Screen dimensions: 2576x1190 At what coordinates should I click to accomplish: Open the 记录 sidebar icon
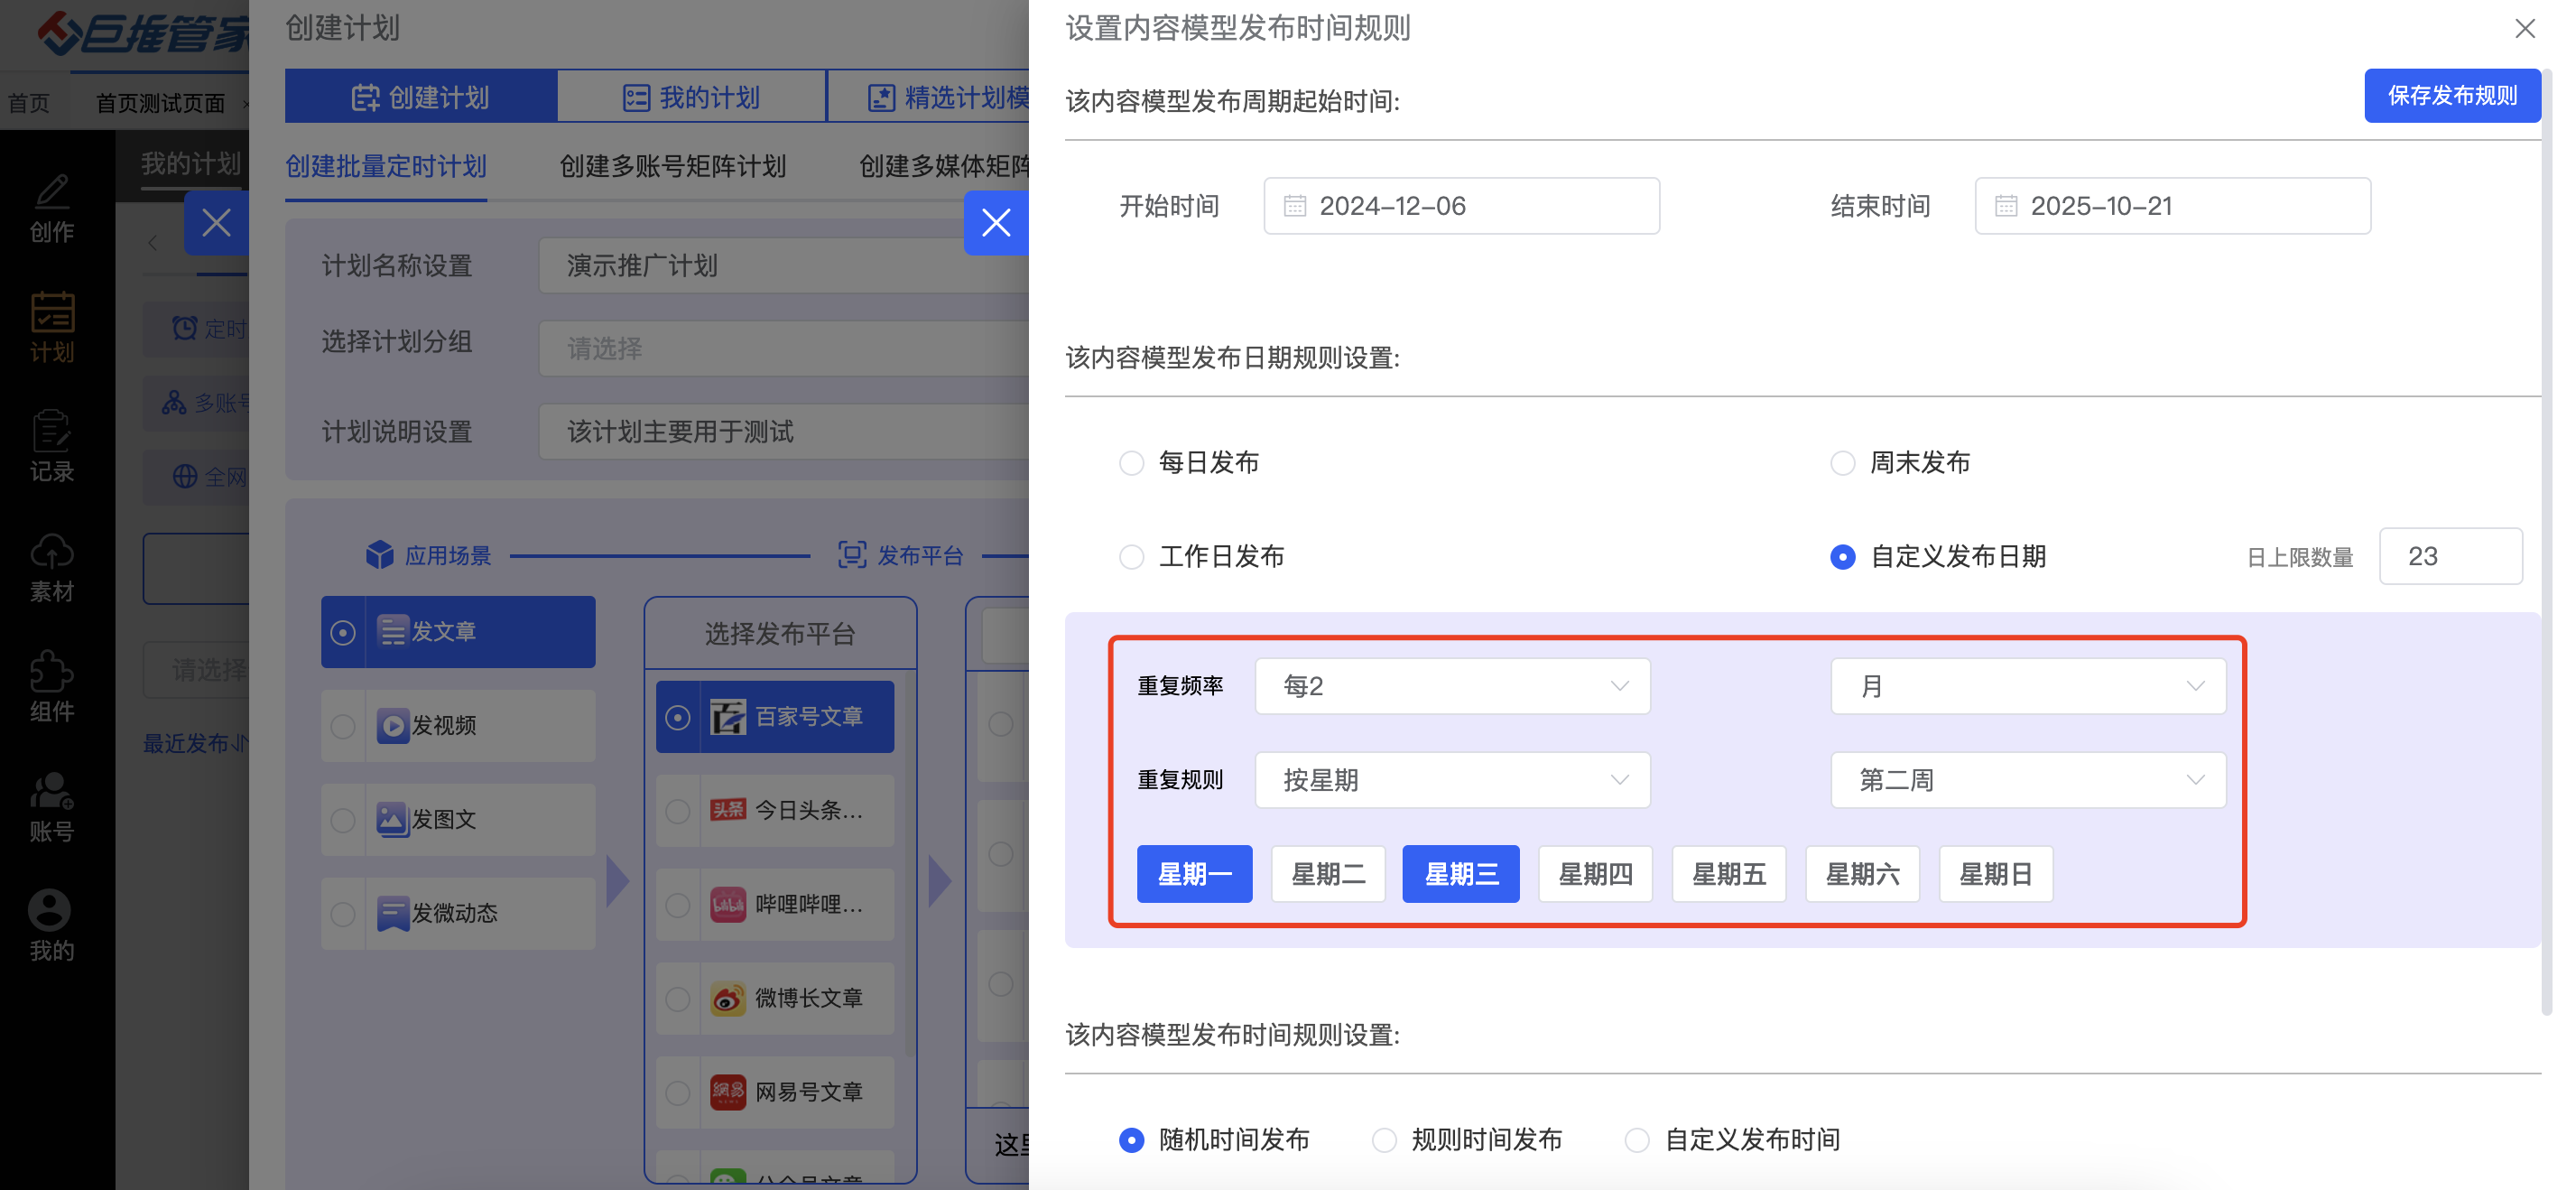(x=51, y=432)
